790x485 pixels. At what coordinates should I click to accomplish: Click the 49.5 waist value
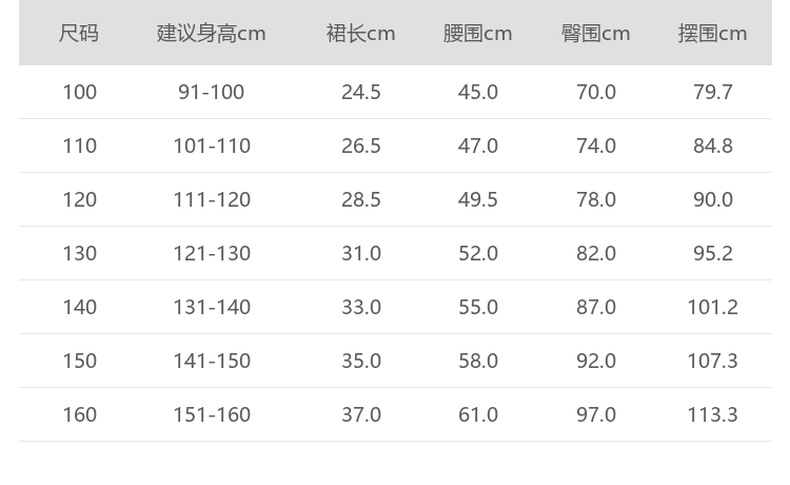pos(478,200)
